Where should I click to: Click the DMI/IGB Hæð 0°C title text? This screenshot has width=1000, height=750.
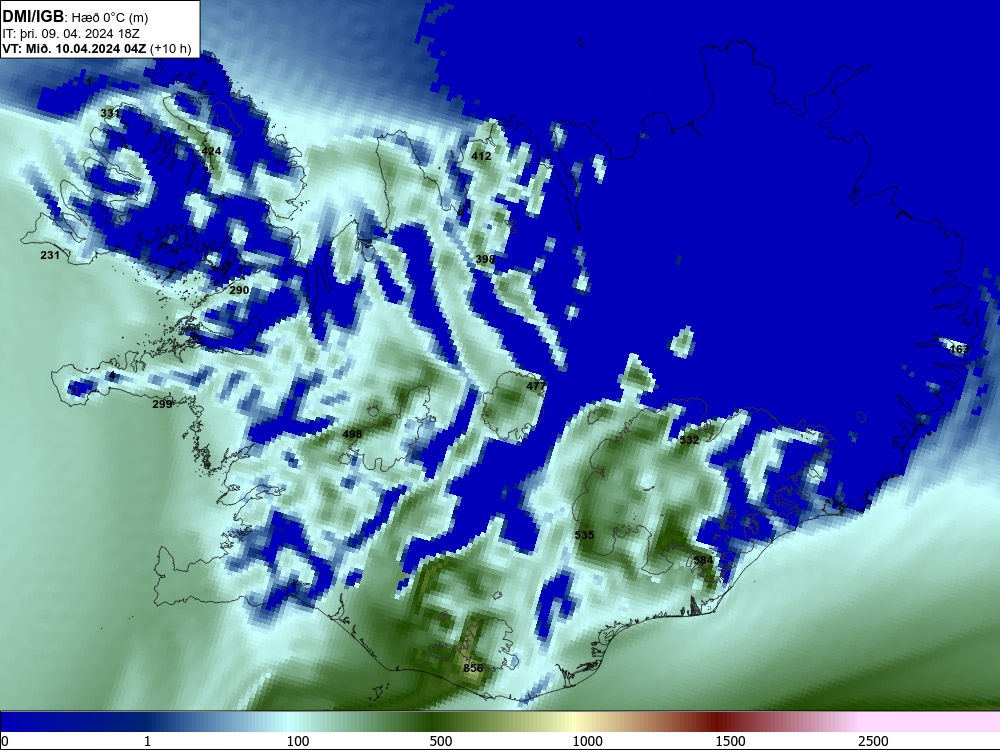[x=75, y=17]
